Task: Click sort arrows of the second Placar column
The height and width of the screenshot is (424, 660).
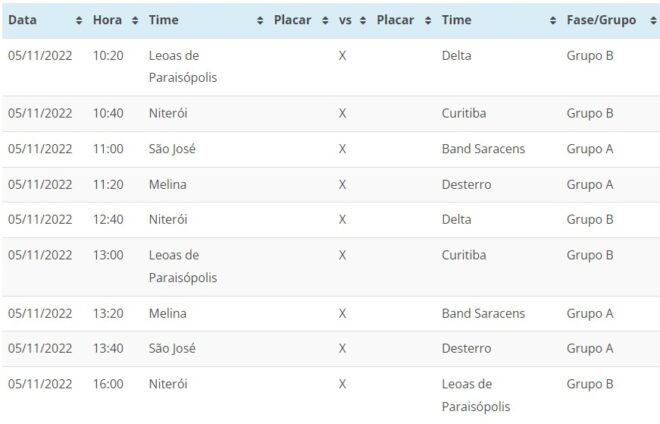Action: pos(428,21)
